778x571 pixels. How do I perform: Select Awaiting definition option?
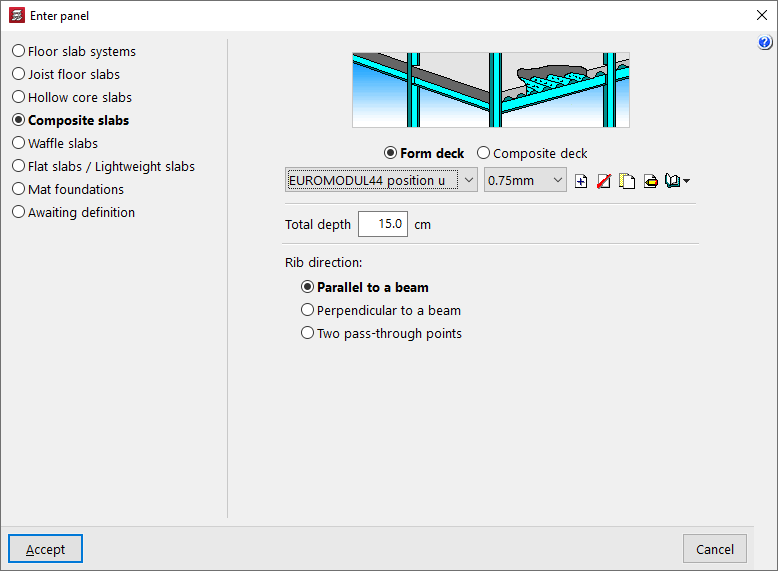click(x=73, y=212)
